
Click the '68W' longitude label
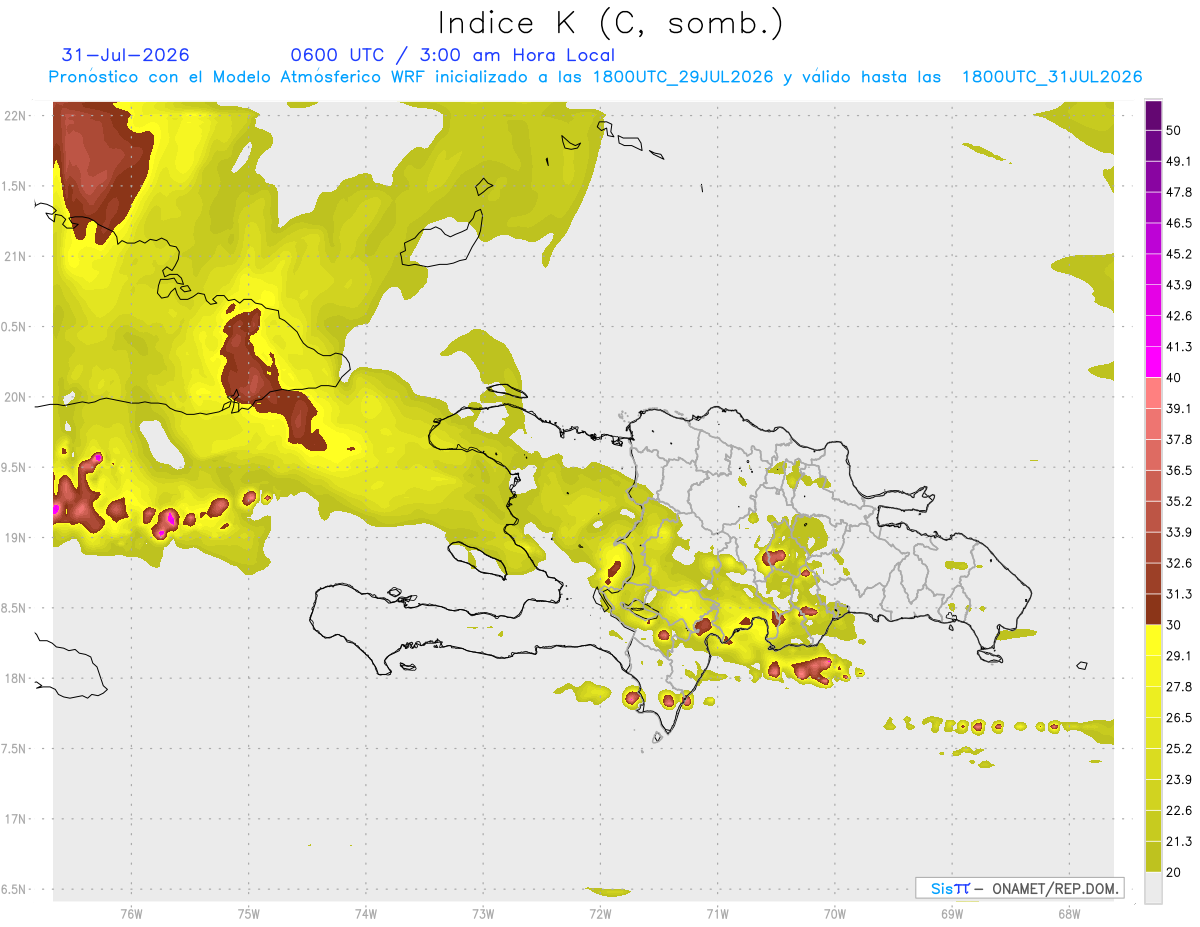pyautogui.click(x=1069, y=913)
